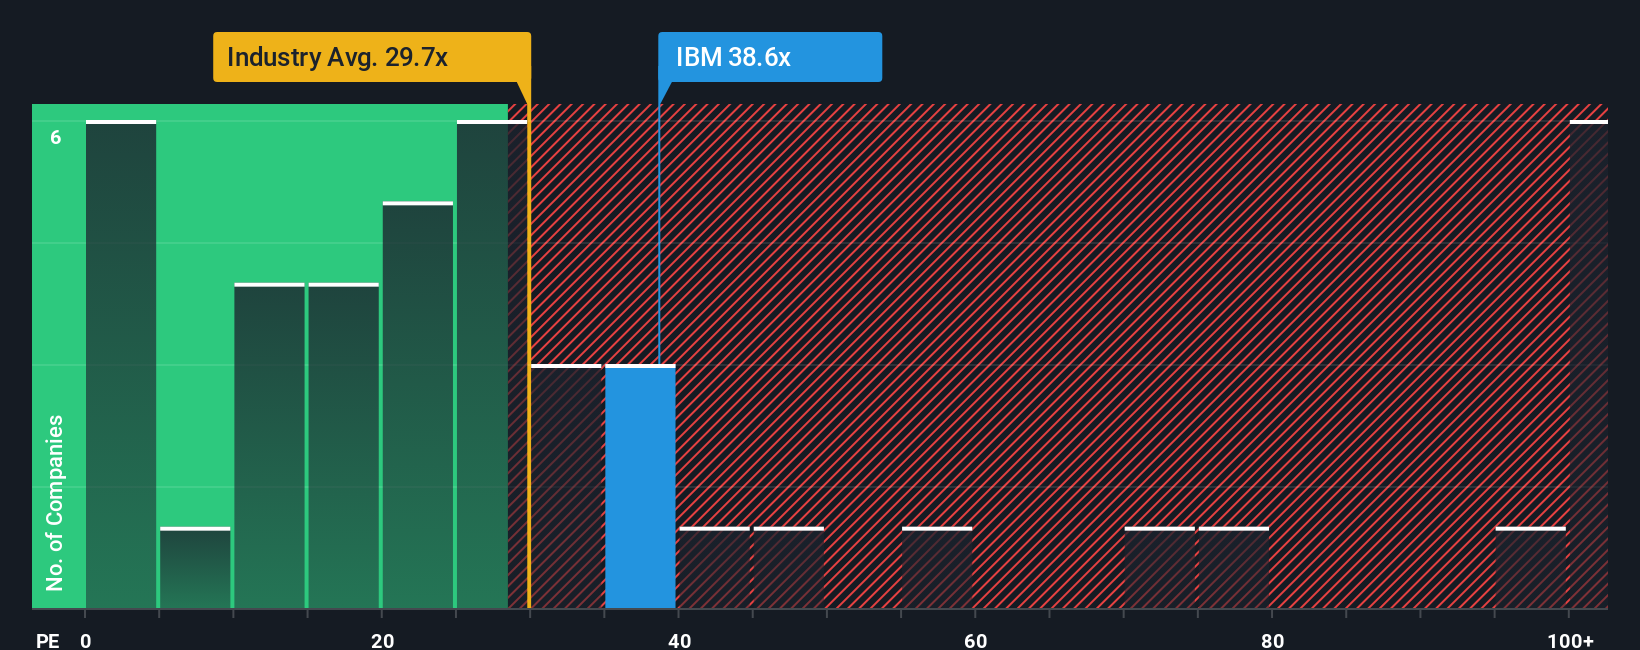
Task: Click the IBM 38.6x label
Action: pos(770,57)
